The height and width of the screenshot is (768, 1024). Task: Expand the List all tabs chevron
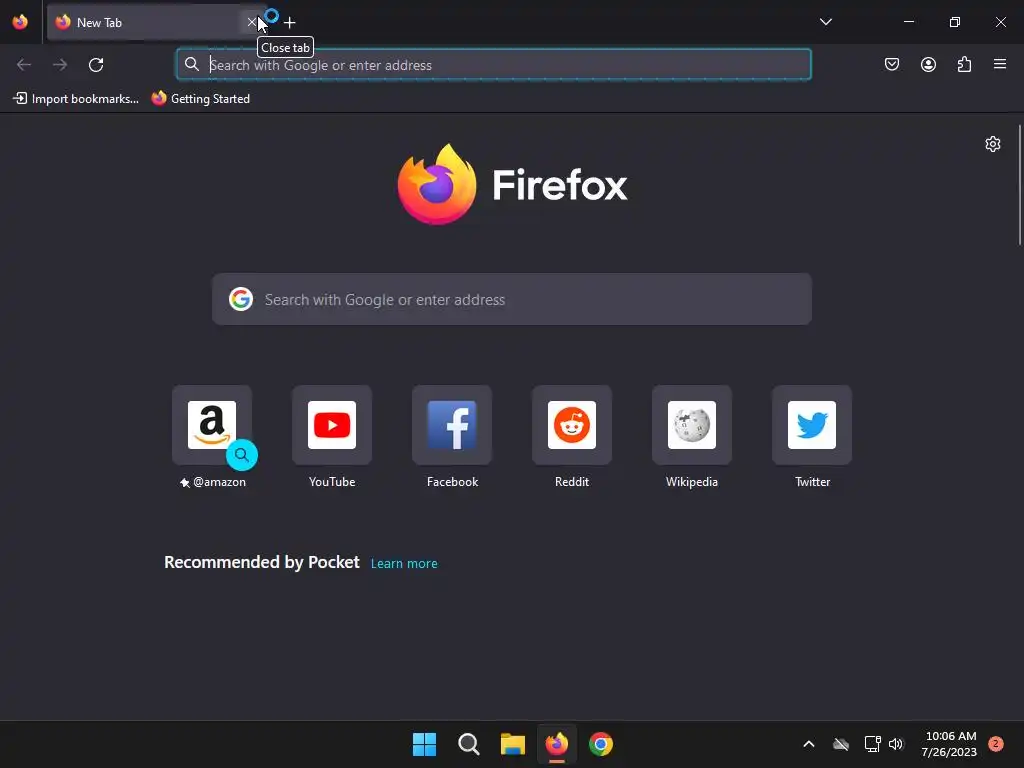825,22
